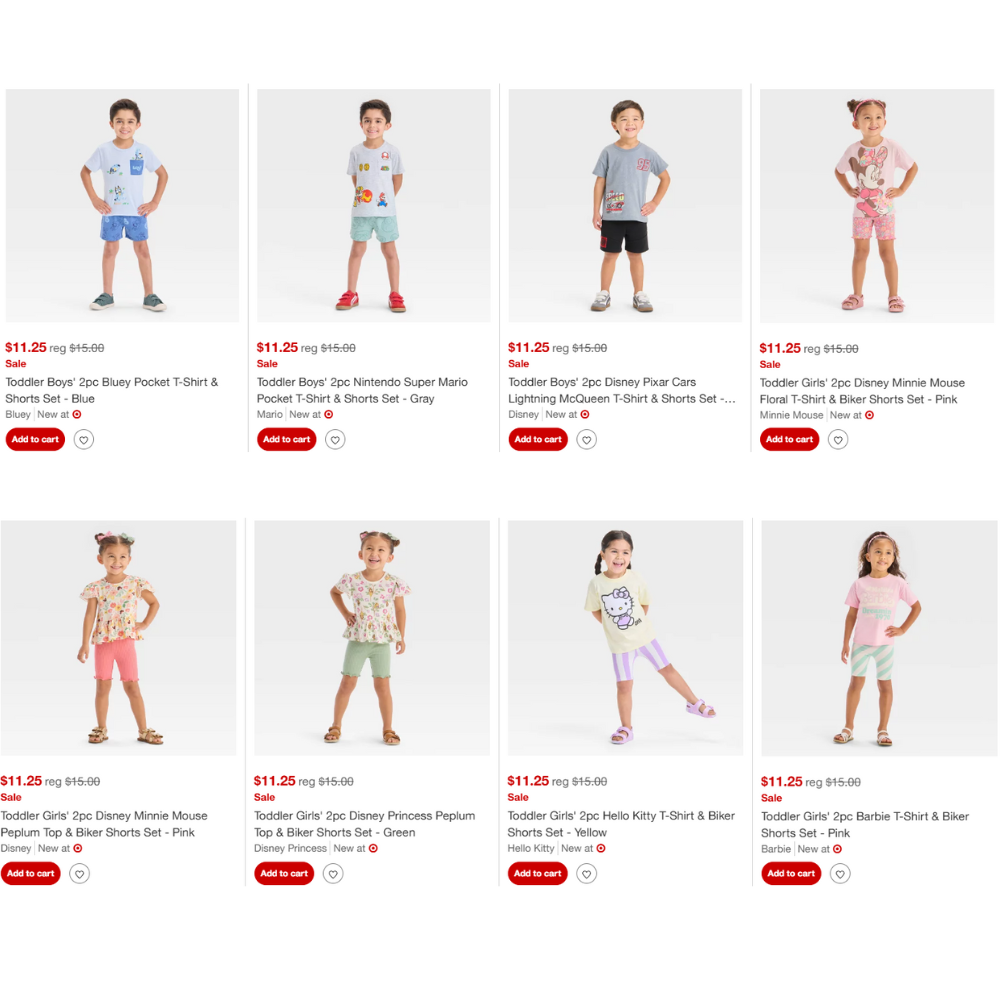Click heart icon beside Hello Kitty set
This screenshot has width=1000, height=1000.
586,874
